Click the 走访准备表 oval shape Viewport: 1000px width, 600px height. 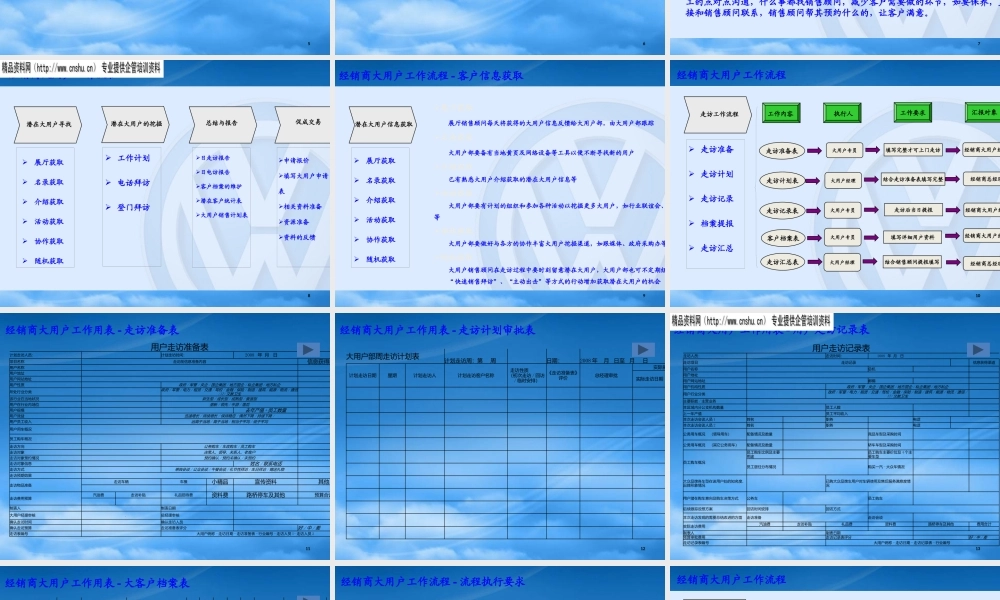pyautogui.click(x=782, y=151)
